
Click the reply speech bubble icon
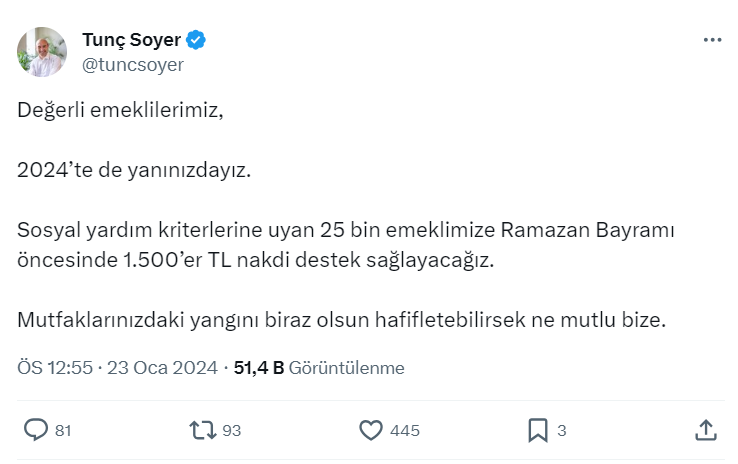(36, 430)
